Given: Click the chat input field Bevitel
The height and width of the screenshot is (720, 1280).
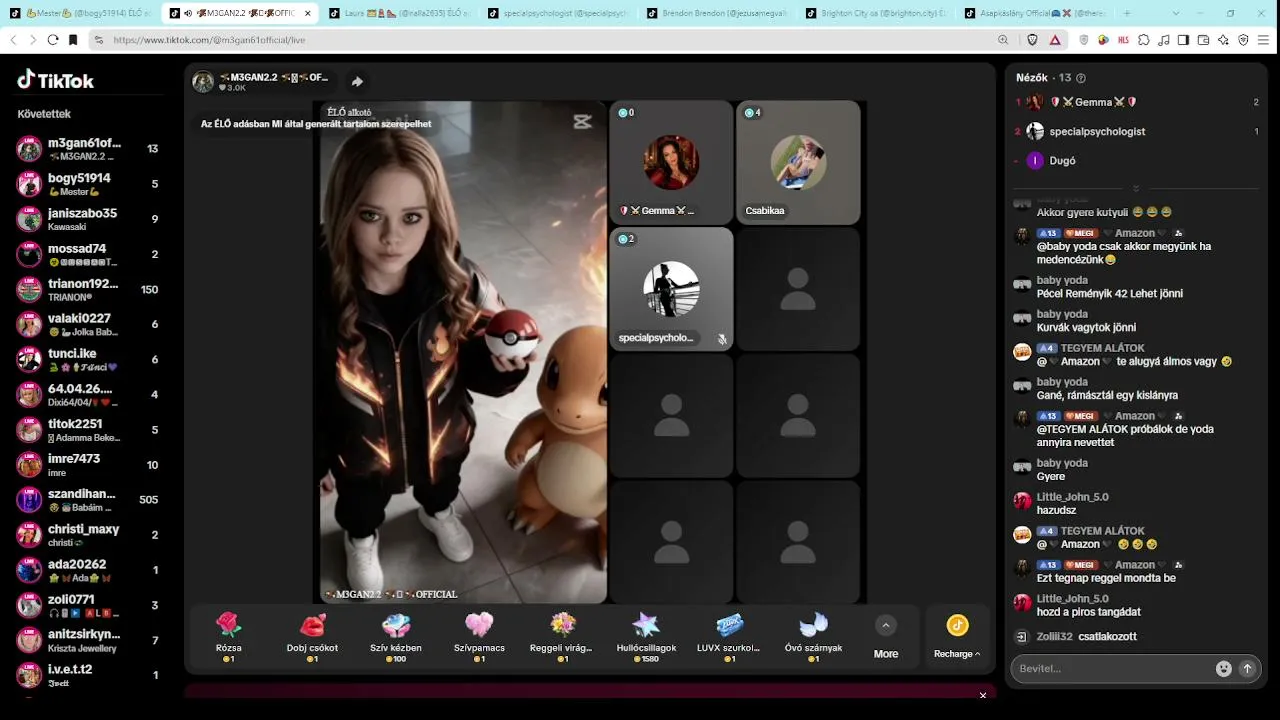Looking at the screenshot, I should coord(1110,669).
